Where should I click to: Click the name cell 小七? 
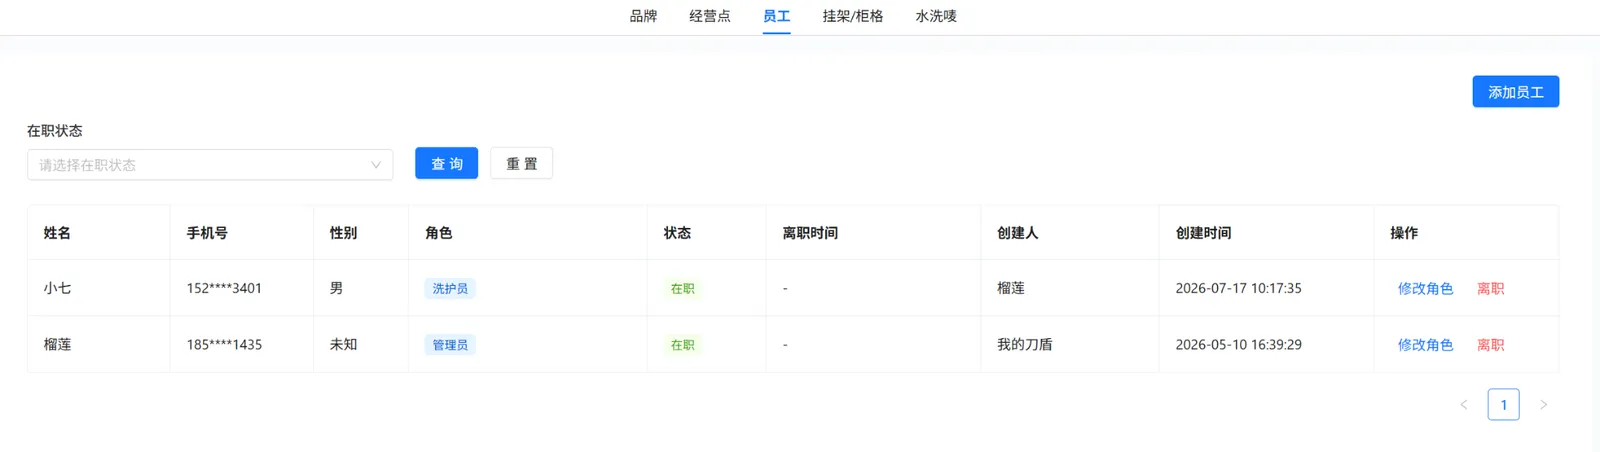(x=57, y=288)
